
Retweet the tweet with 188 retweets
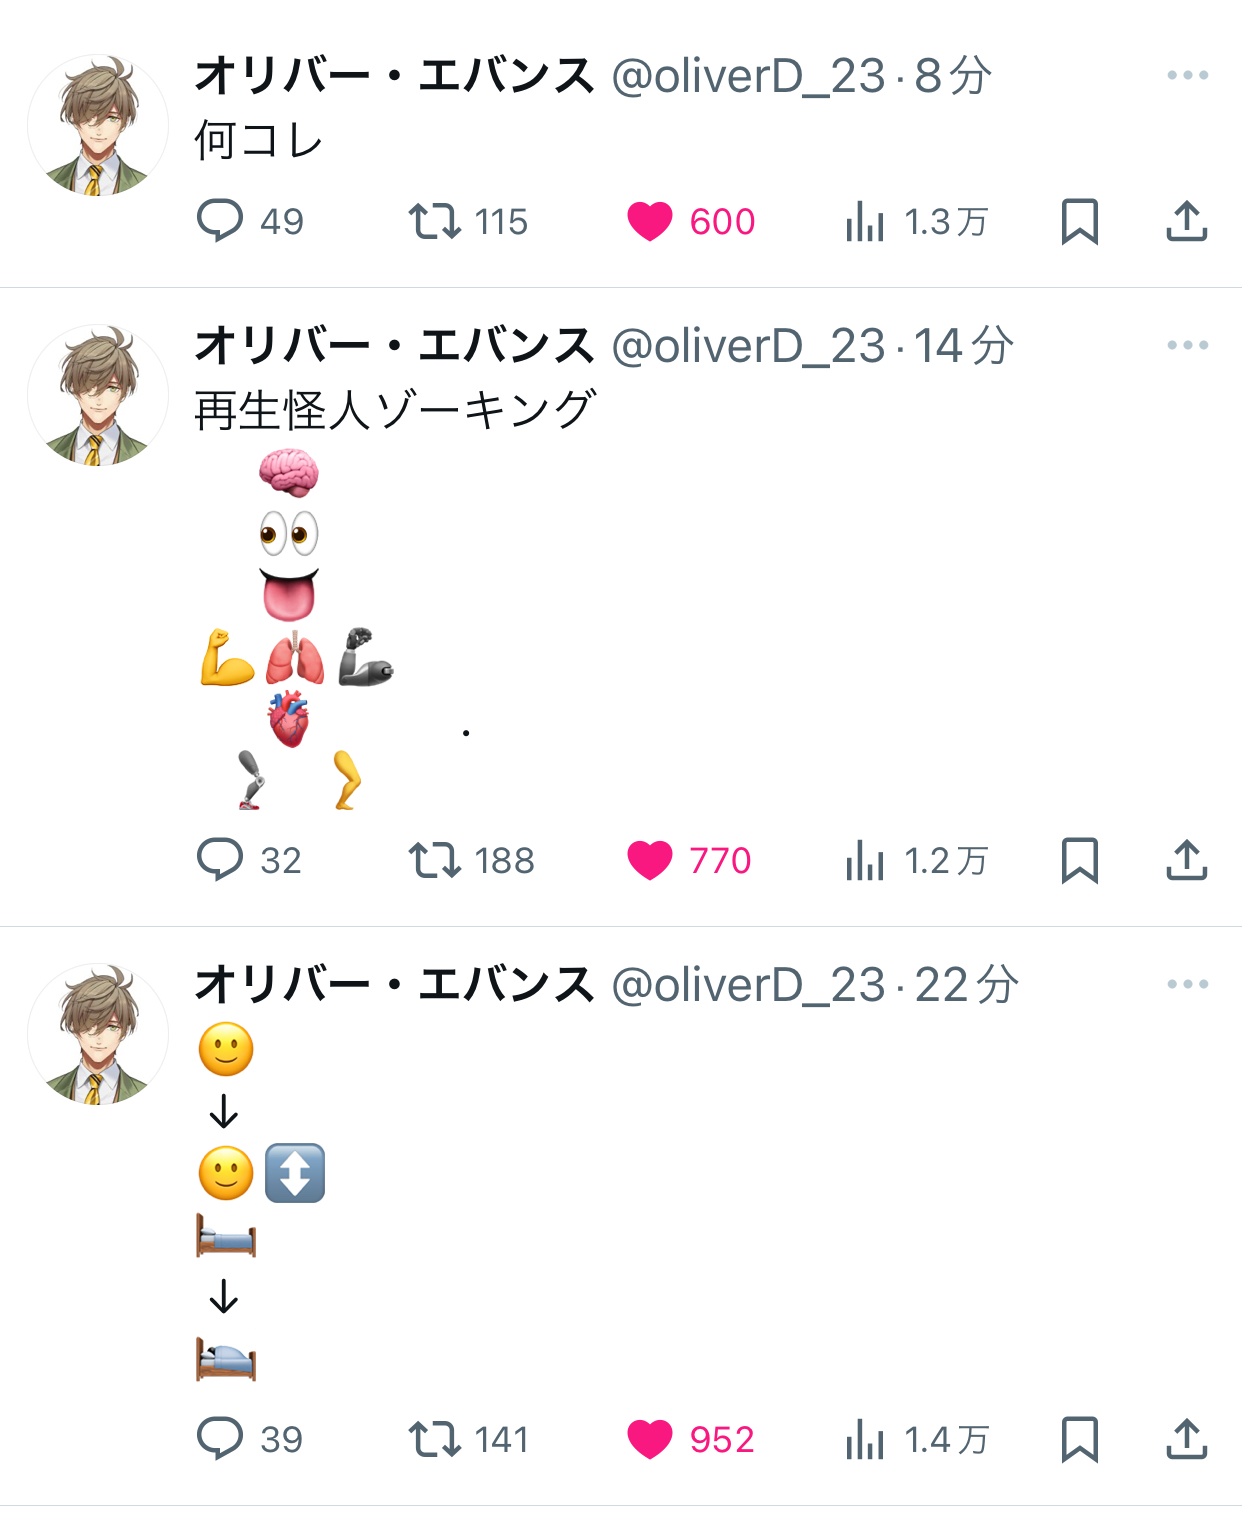(435, 860)
